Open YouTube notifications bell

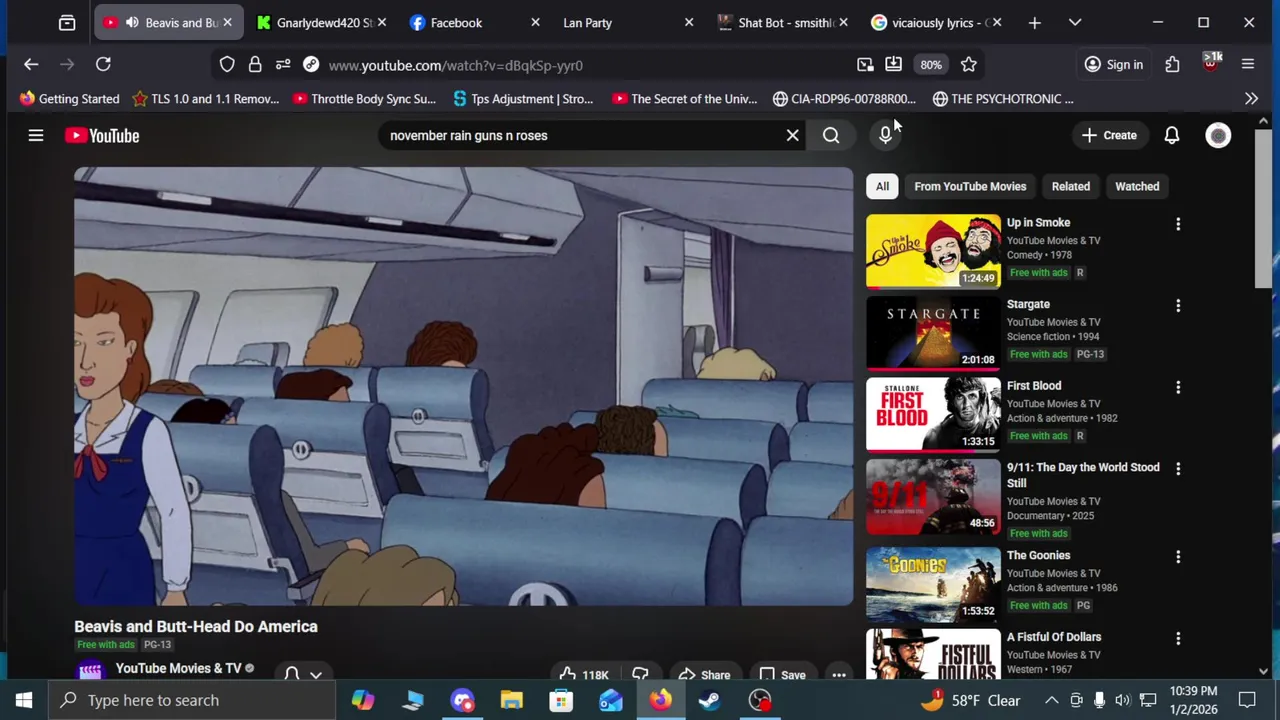coord(1171,135)
